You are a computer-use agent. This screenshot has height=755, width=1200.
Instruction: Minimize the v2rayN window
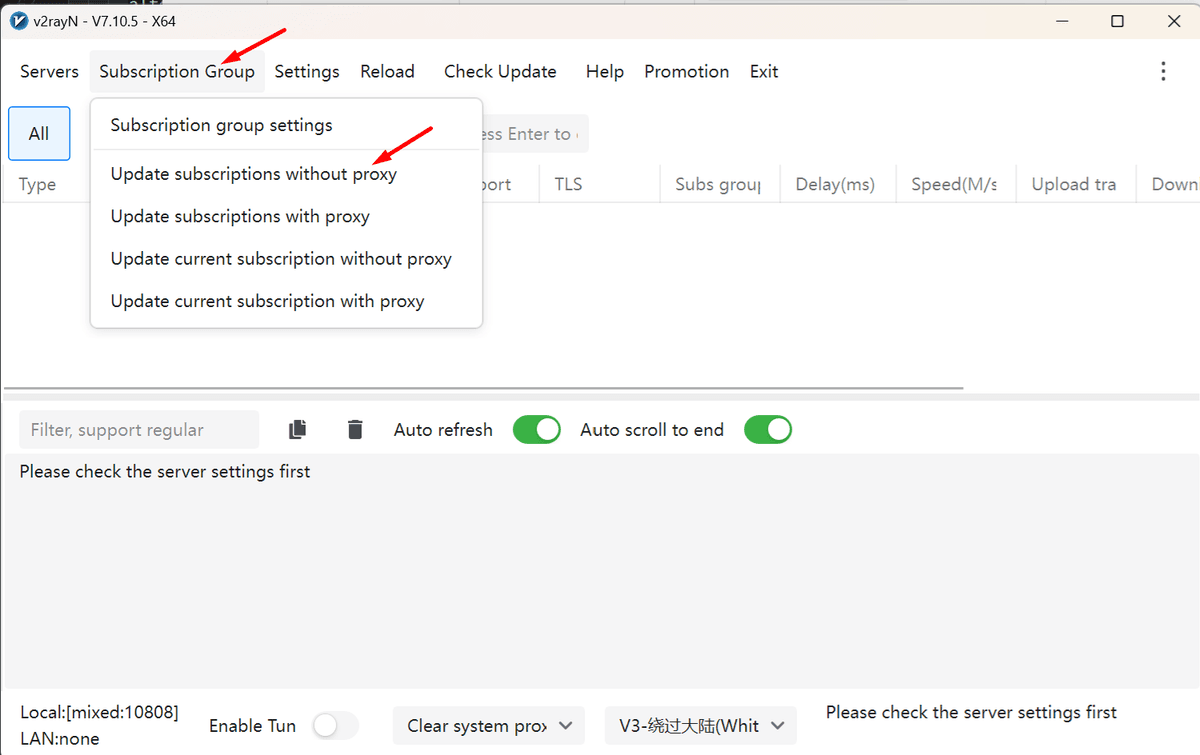coord(1061,21)
